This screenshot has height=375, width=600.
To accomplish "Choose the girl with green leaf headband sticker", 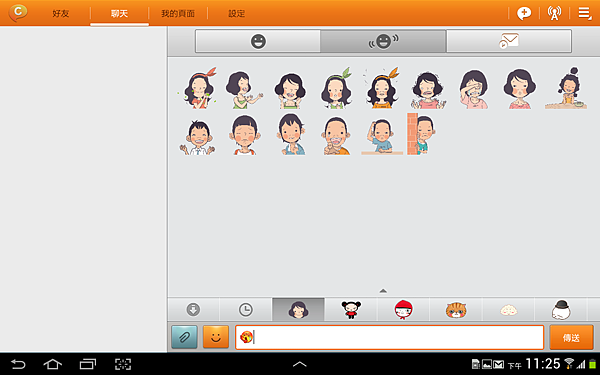I will click(336, 89).
